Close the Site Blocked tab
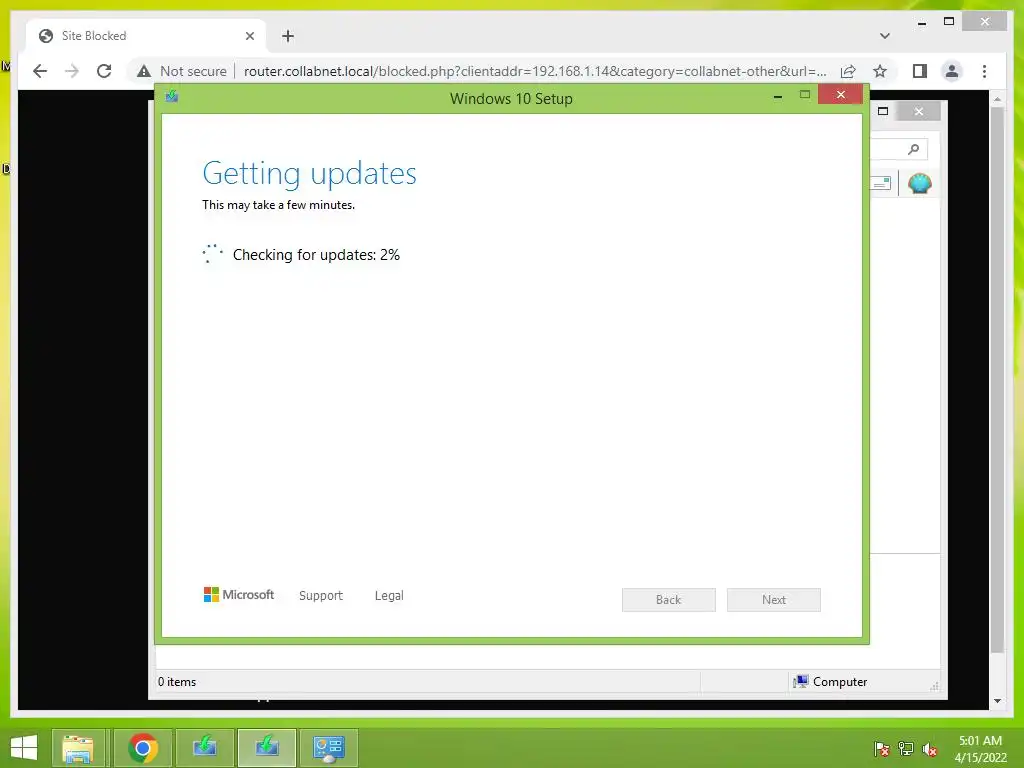The height and width of the screenshot is (768, 1024). pyautogui.click(x=249, y=36)
